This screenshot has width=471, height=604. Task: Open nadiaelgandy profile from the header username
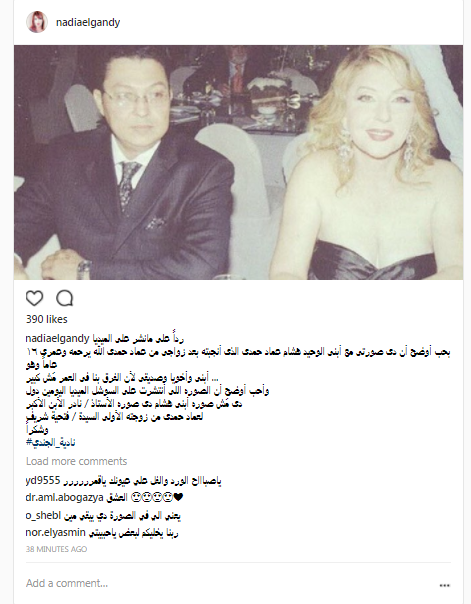pyautogui.click(x=88, y=22)
